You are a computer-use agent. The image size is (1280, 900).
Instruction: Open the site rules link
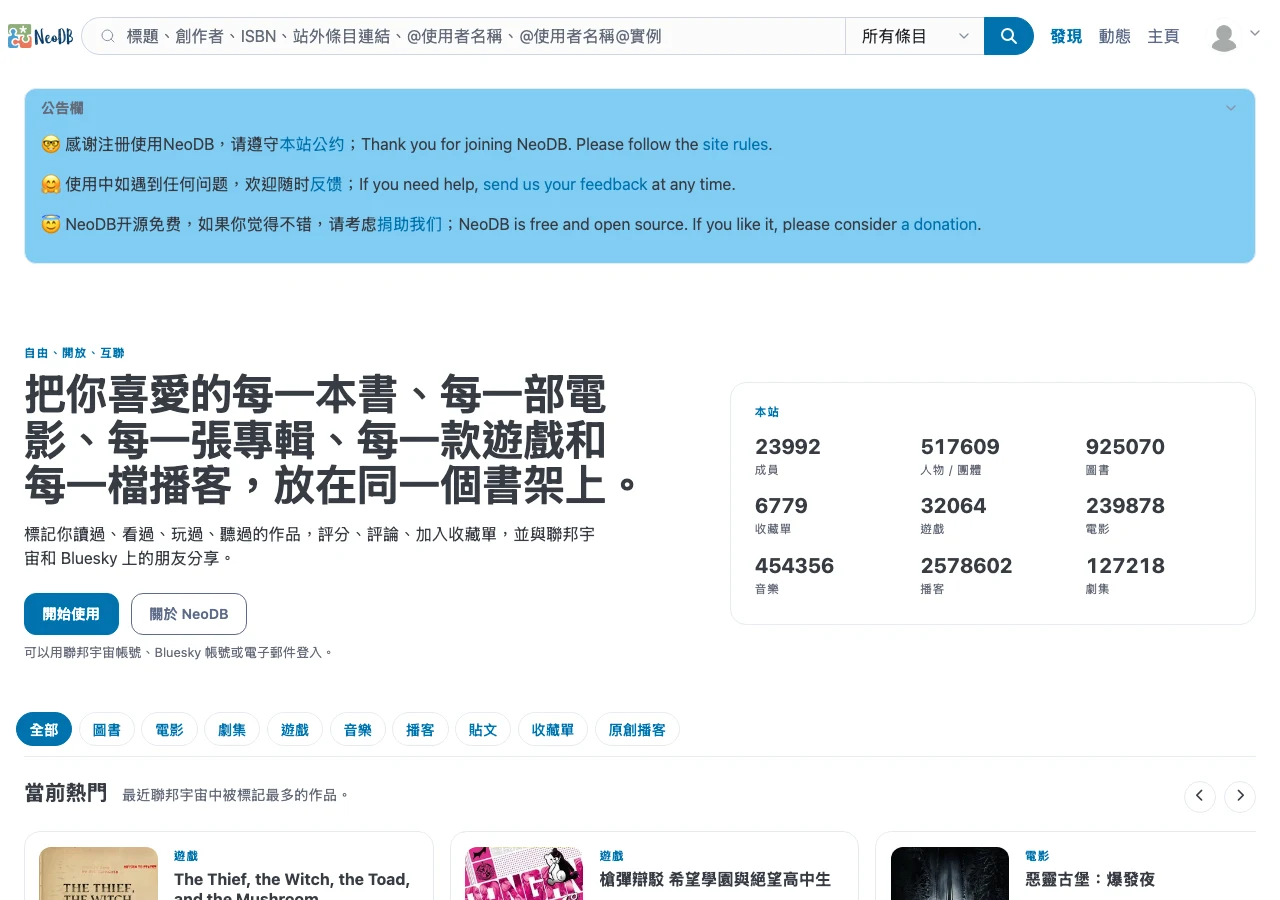tap(735, 144)
